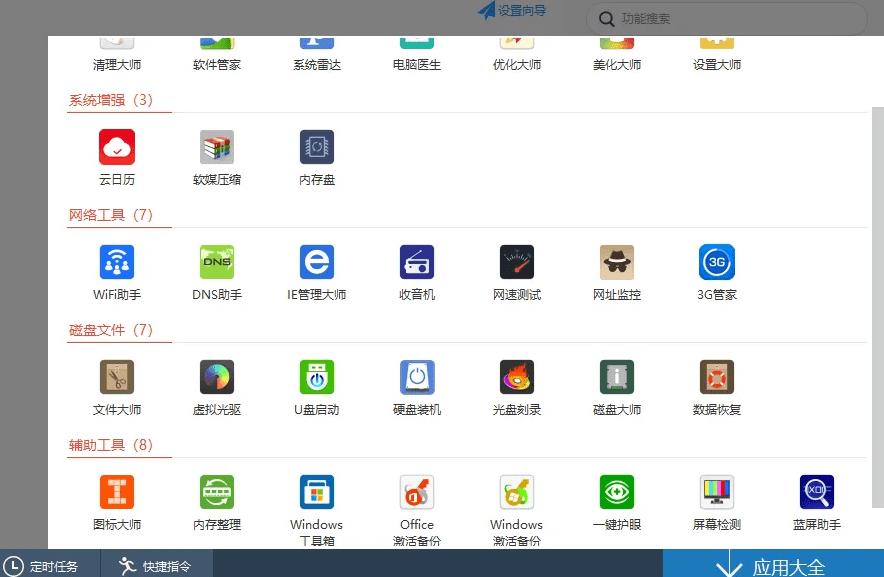
Task: Run 内存整理 memory cleanup
Action: point(216,503)
